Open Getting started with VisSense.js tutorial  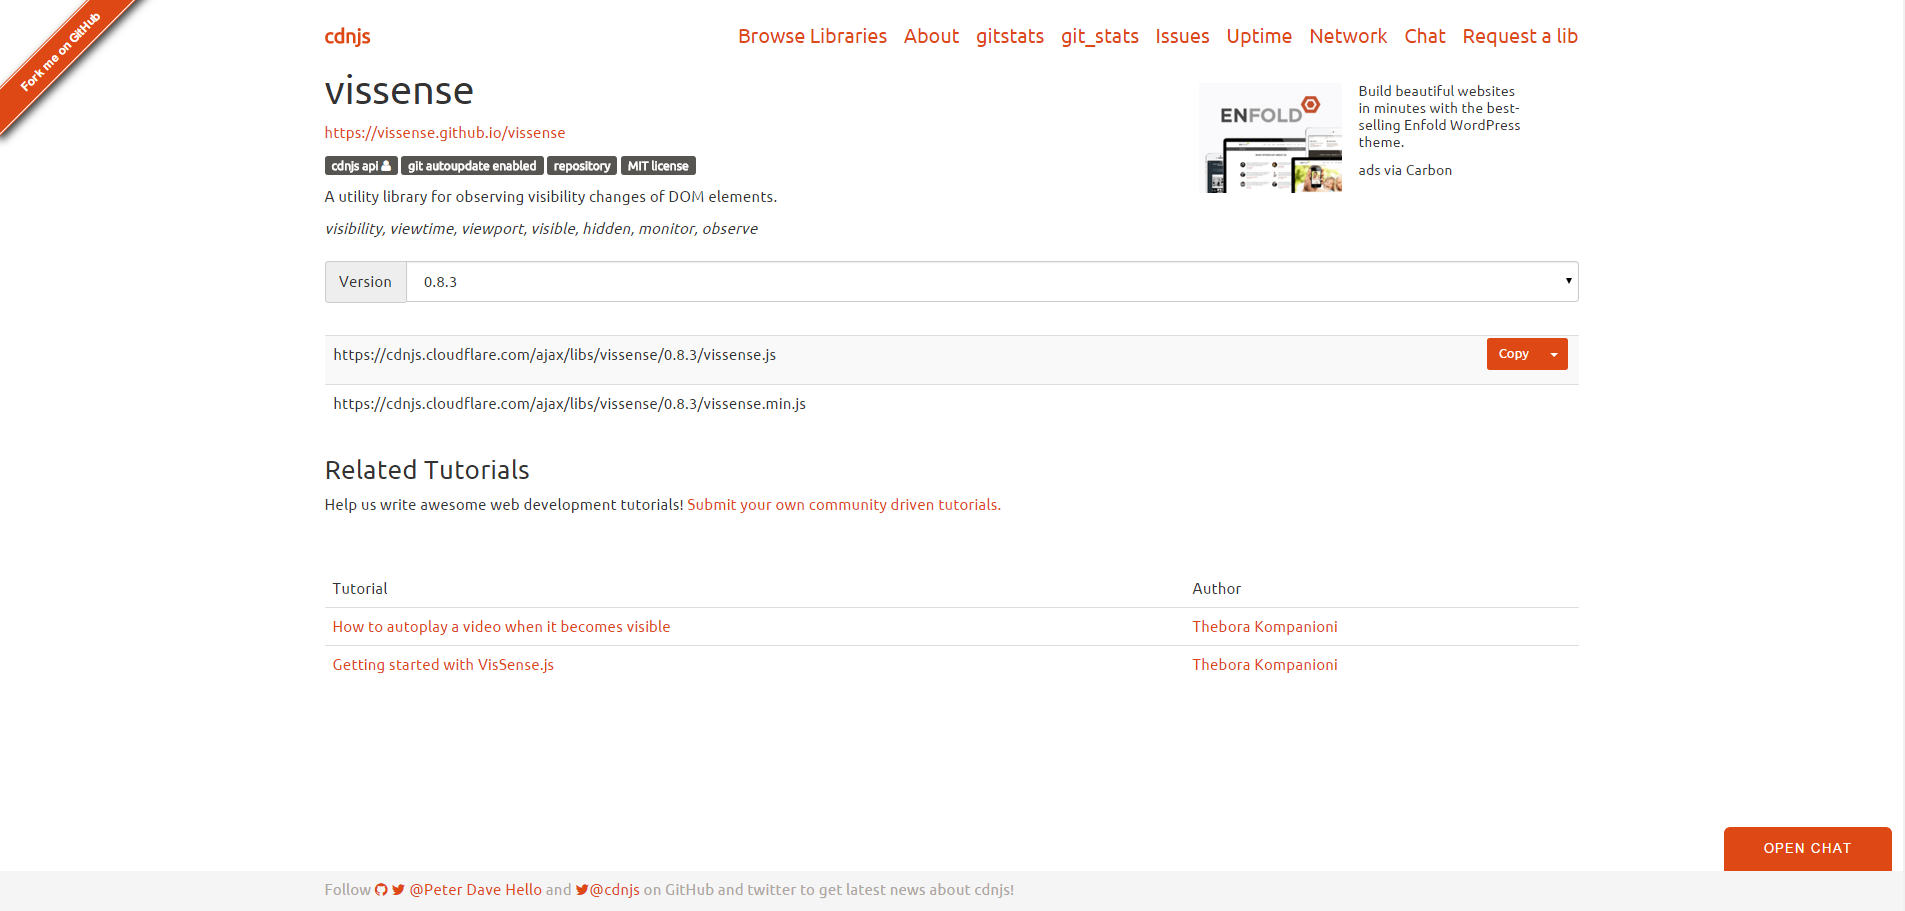point(443,665)
